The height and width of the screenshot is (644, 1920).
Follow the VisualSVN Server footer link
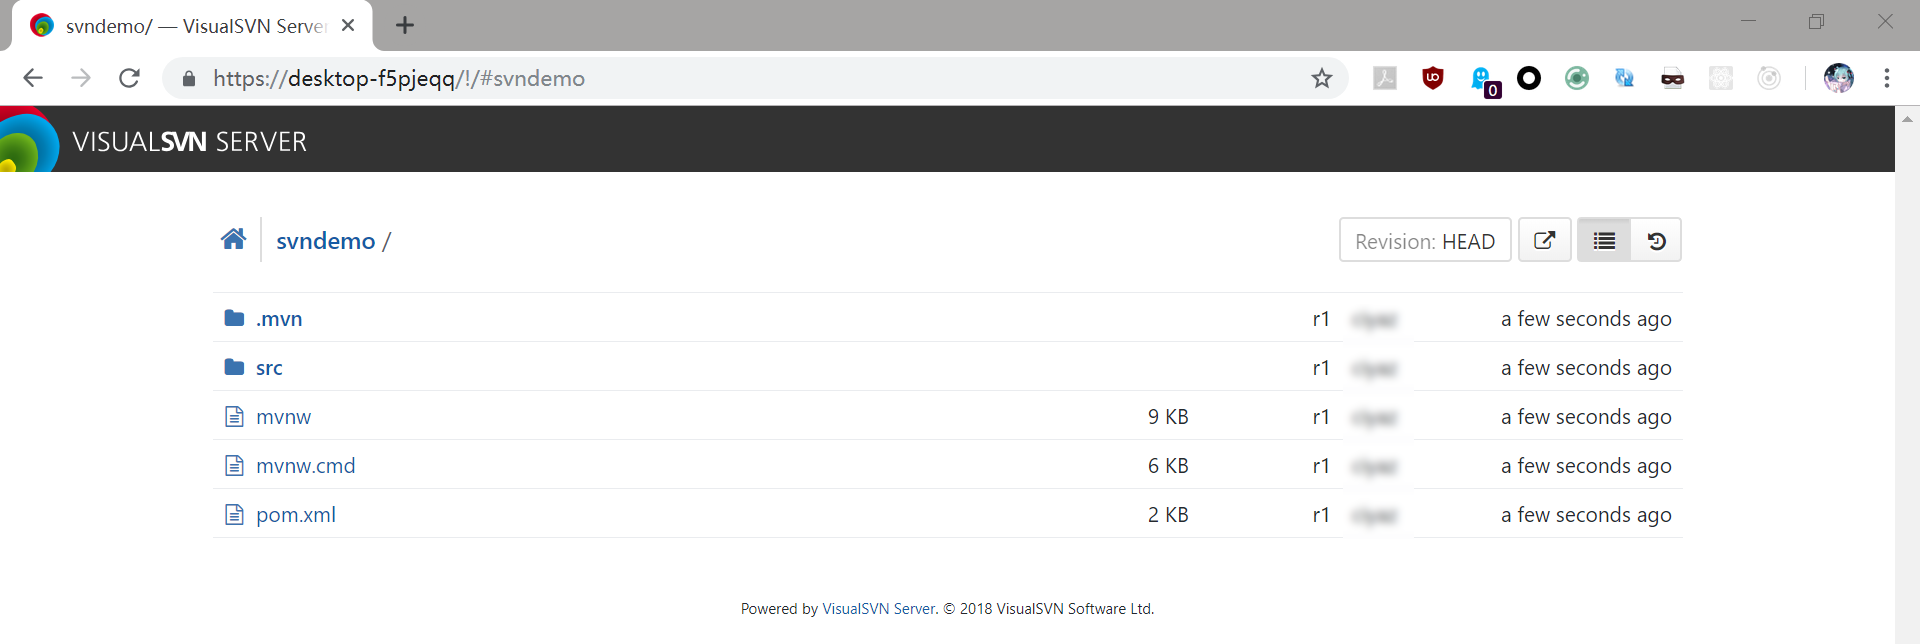tap(878, 609)
